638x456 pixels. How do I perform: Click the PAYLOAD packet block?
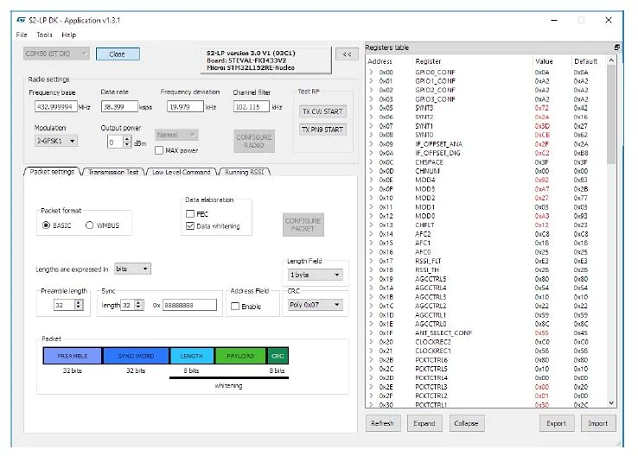pos(240,356)
